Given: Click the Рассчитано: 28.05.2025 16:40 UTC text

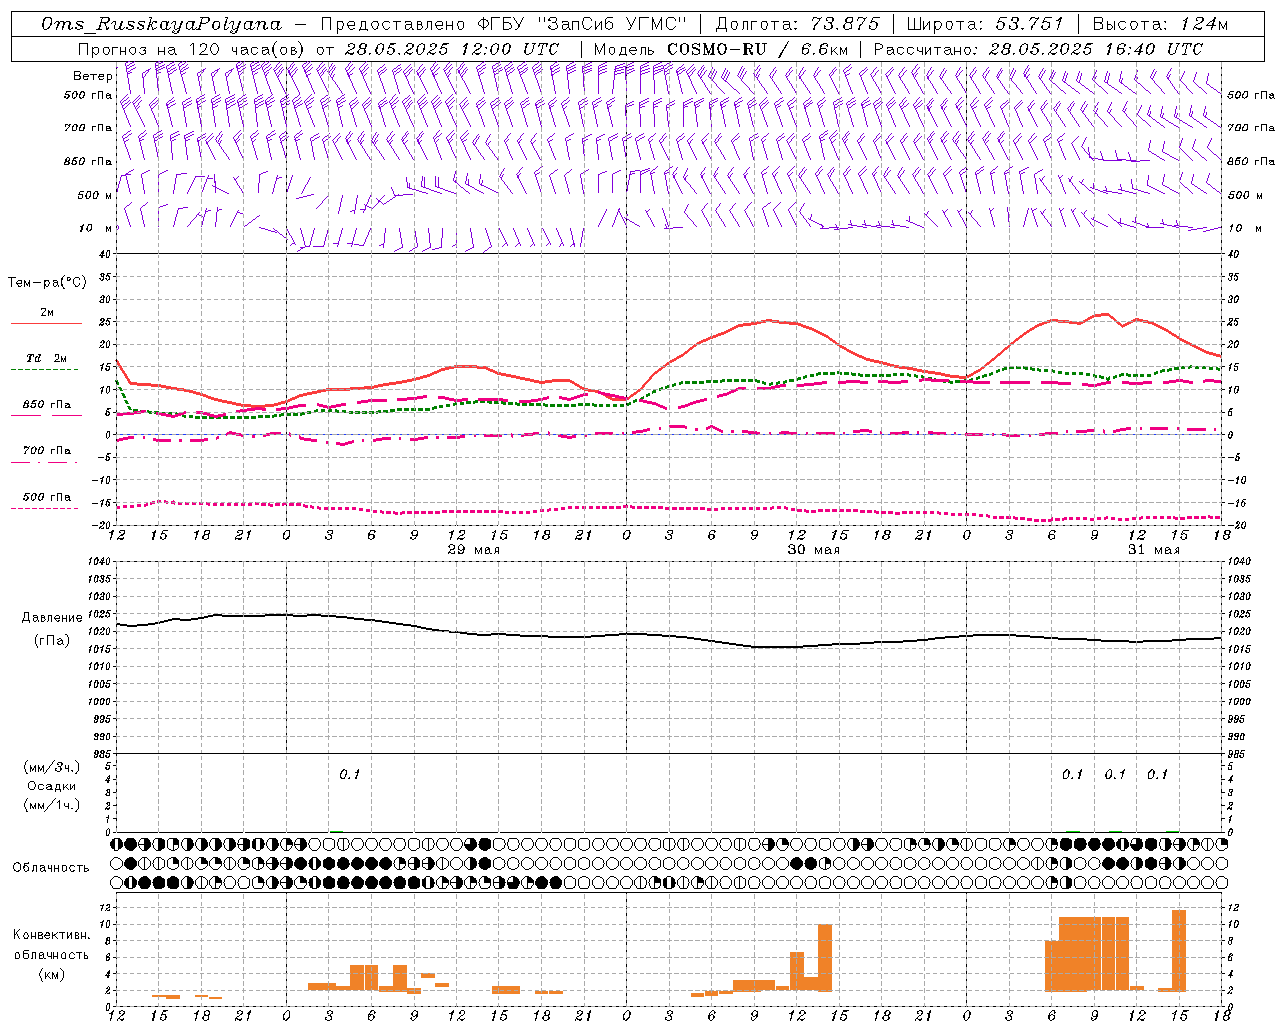Looking at the screenshot, I should (x=1038, y=49).
